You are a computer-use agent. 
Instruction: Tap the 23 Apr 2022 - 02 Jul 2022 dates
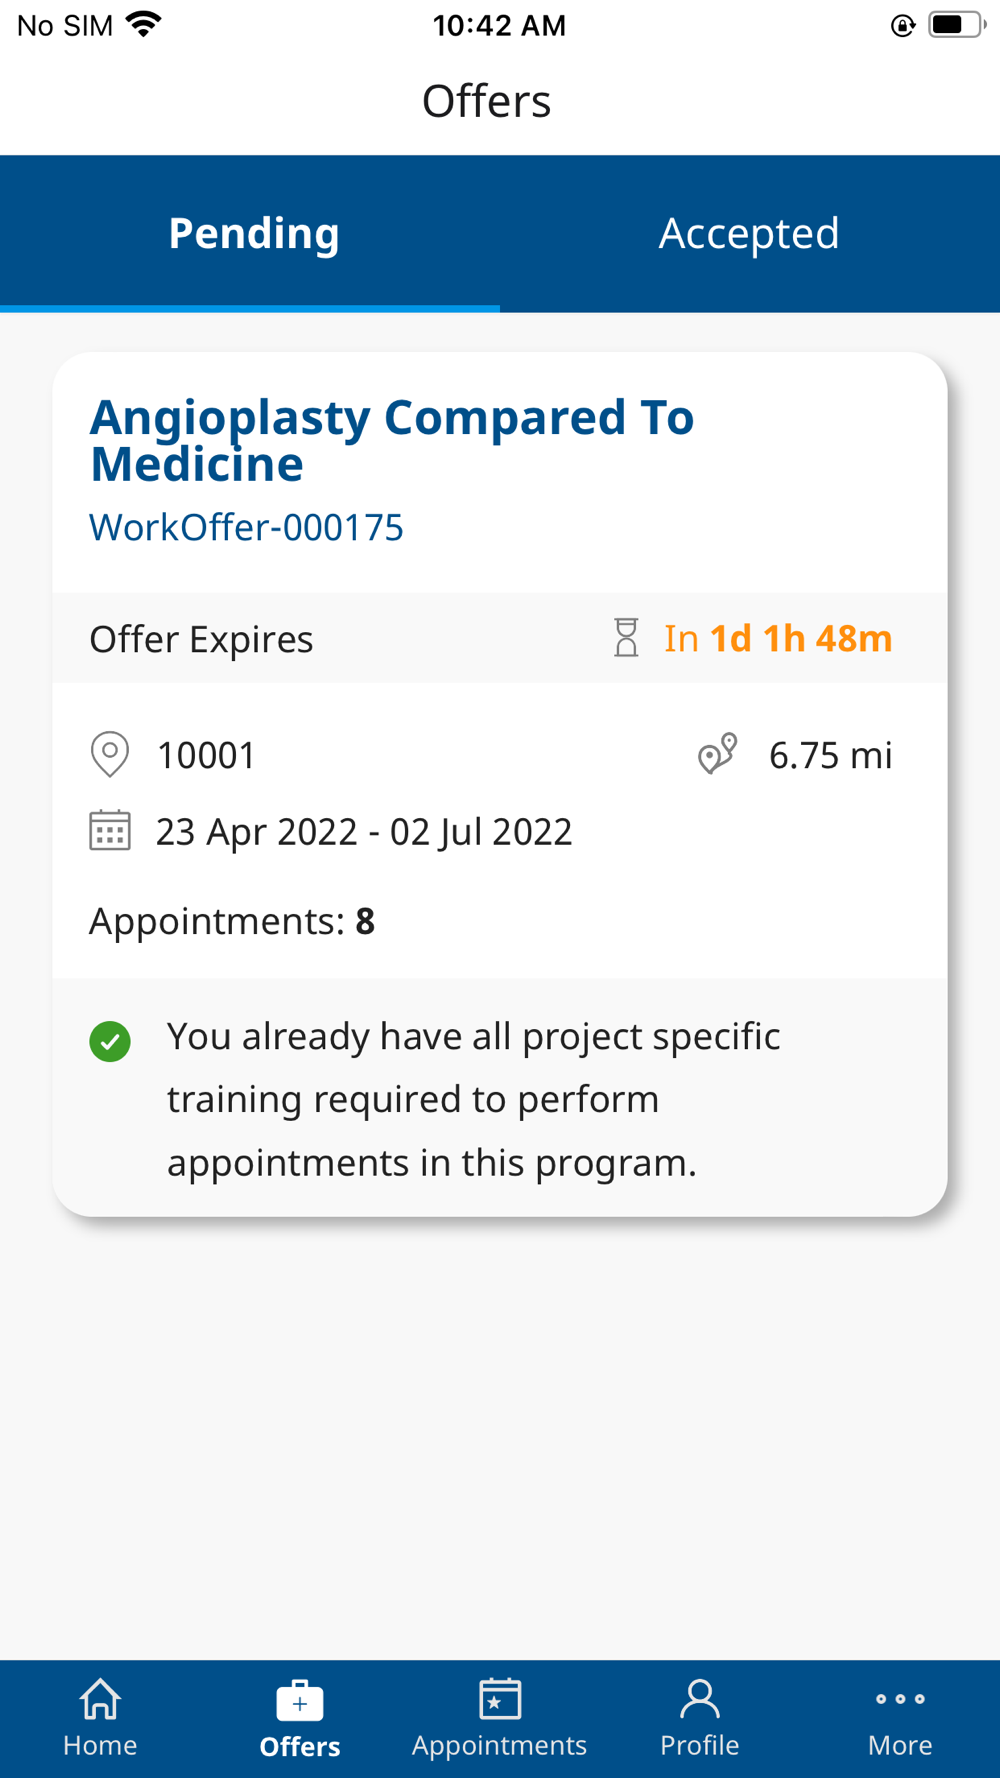coord(364,832)
